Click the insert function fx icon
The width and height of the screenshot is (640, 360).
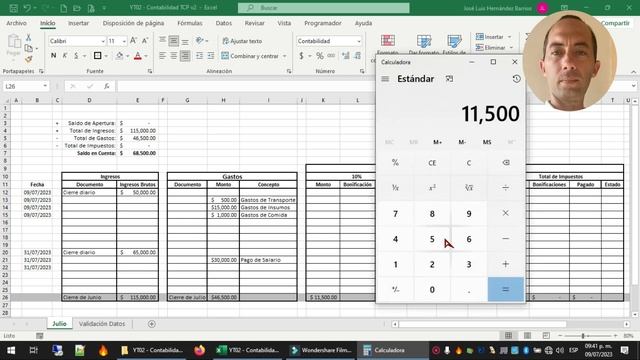(107, 86)
